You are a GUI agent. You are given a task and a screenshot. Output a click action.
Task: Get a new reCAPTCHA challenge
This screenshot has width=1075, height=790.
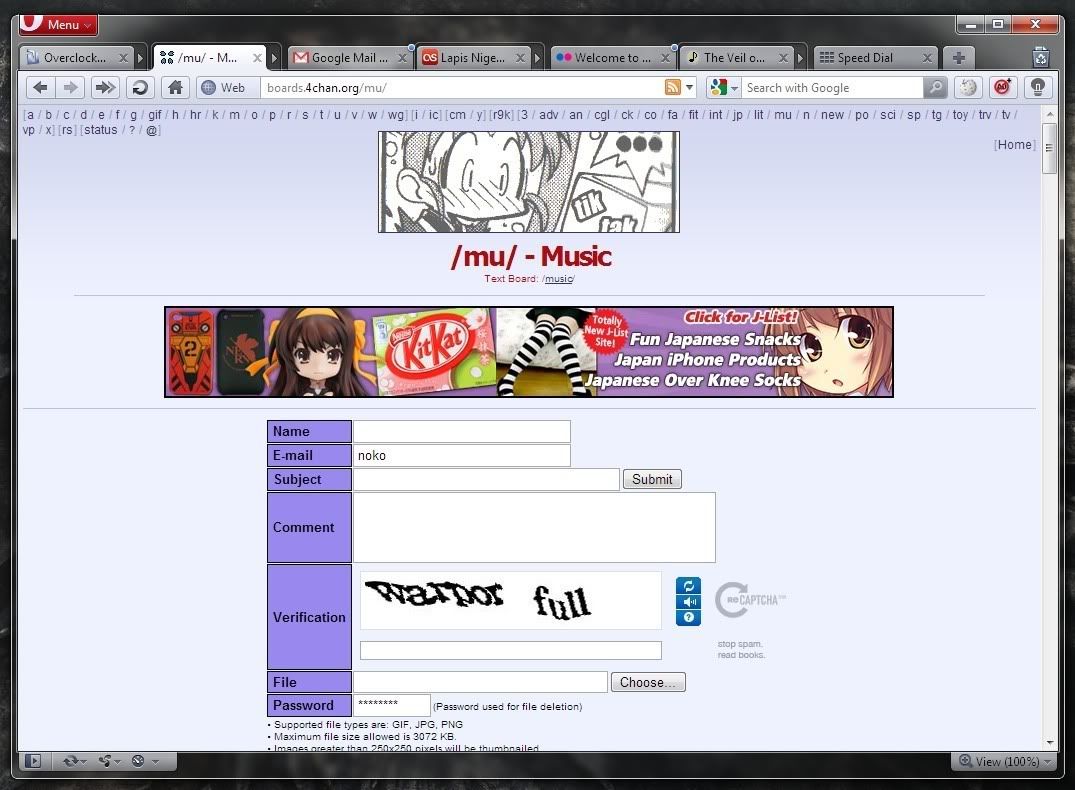click(688, 586)
